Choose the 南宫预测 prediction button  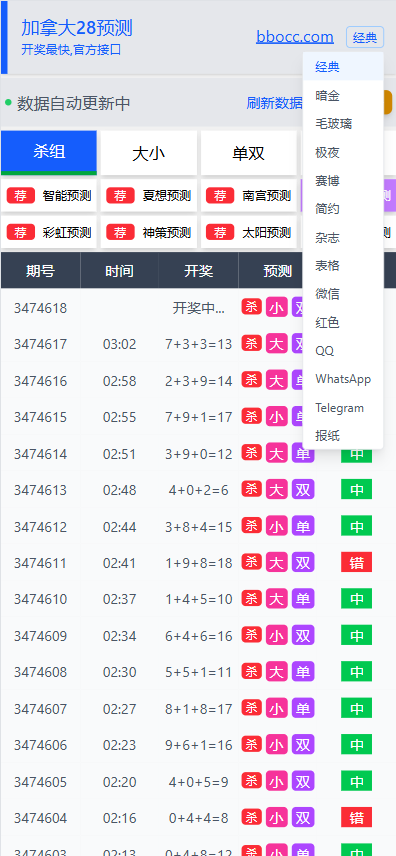click(249, 195)
